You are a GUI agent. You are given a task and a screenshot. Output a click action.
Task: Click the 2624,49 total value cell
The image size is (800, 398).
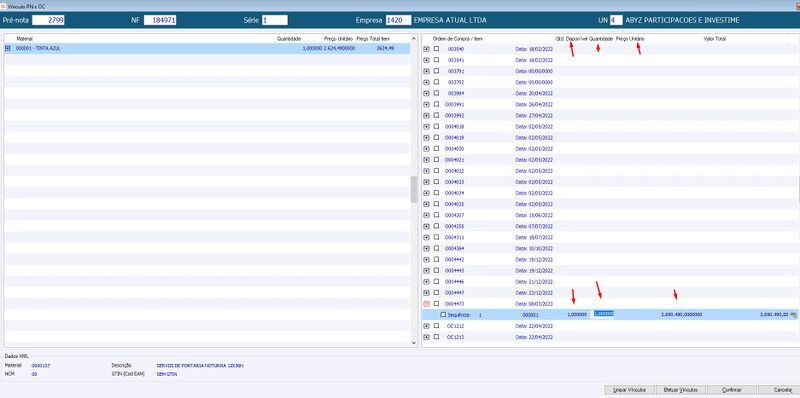pyautogui.click(x=385, y=48)
